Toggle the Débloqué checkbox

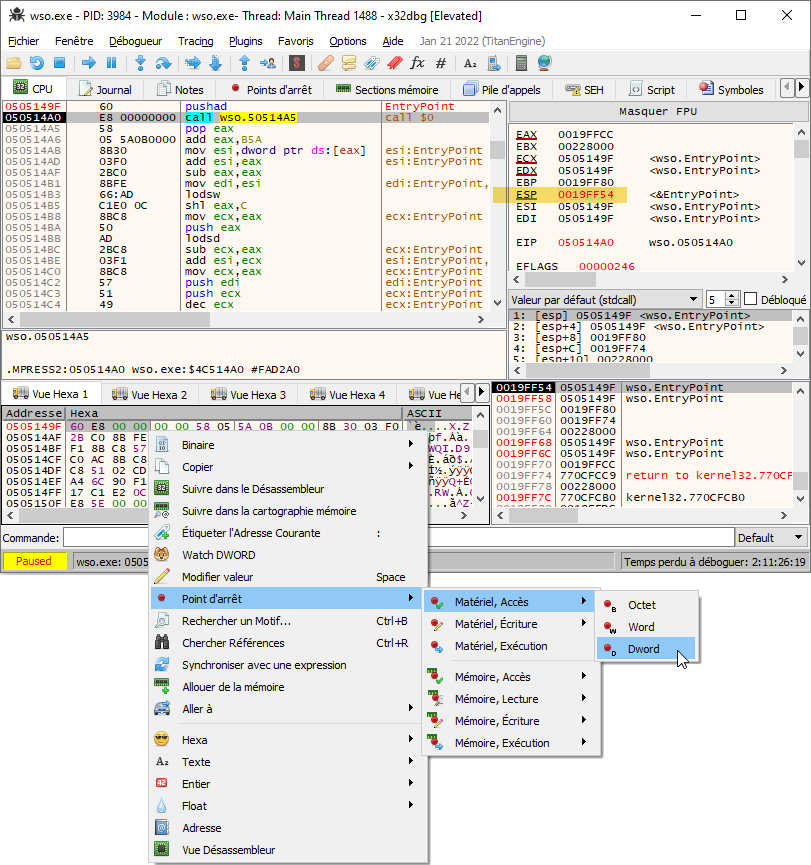tap(750, 299)
